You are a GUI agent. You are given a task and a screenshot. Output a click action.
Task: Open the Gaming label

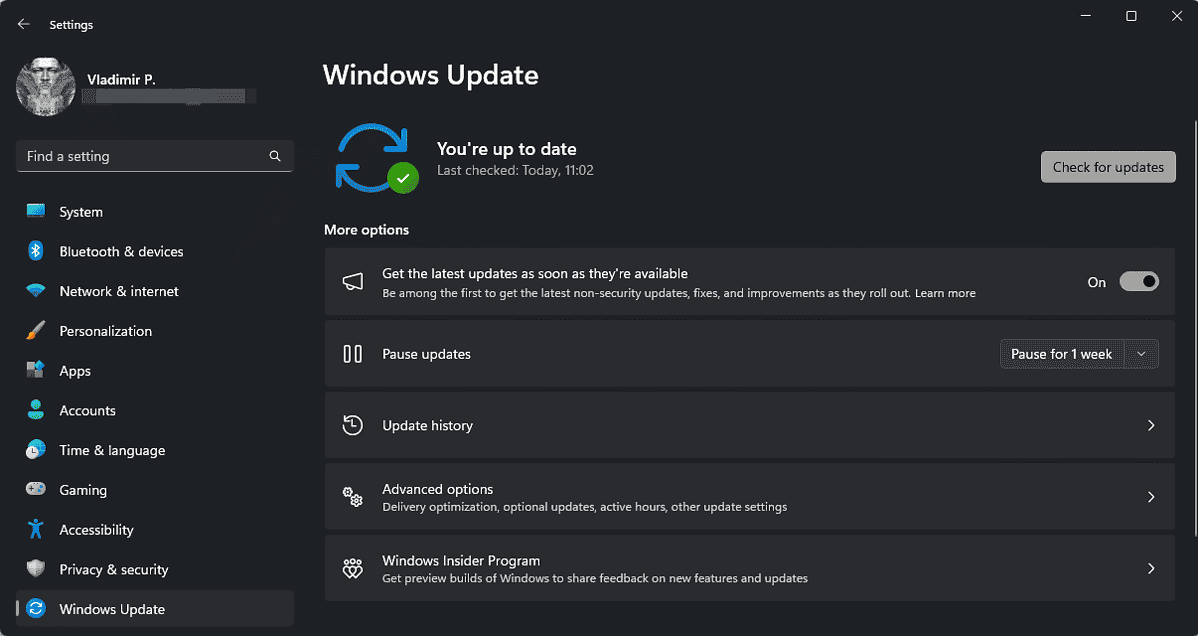pyautogui.click(x=83, y=490)
